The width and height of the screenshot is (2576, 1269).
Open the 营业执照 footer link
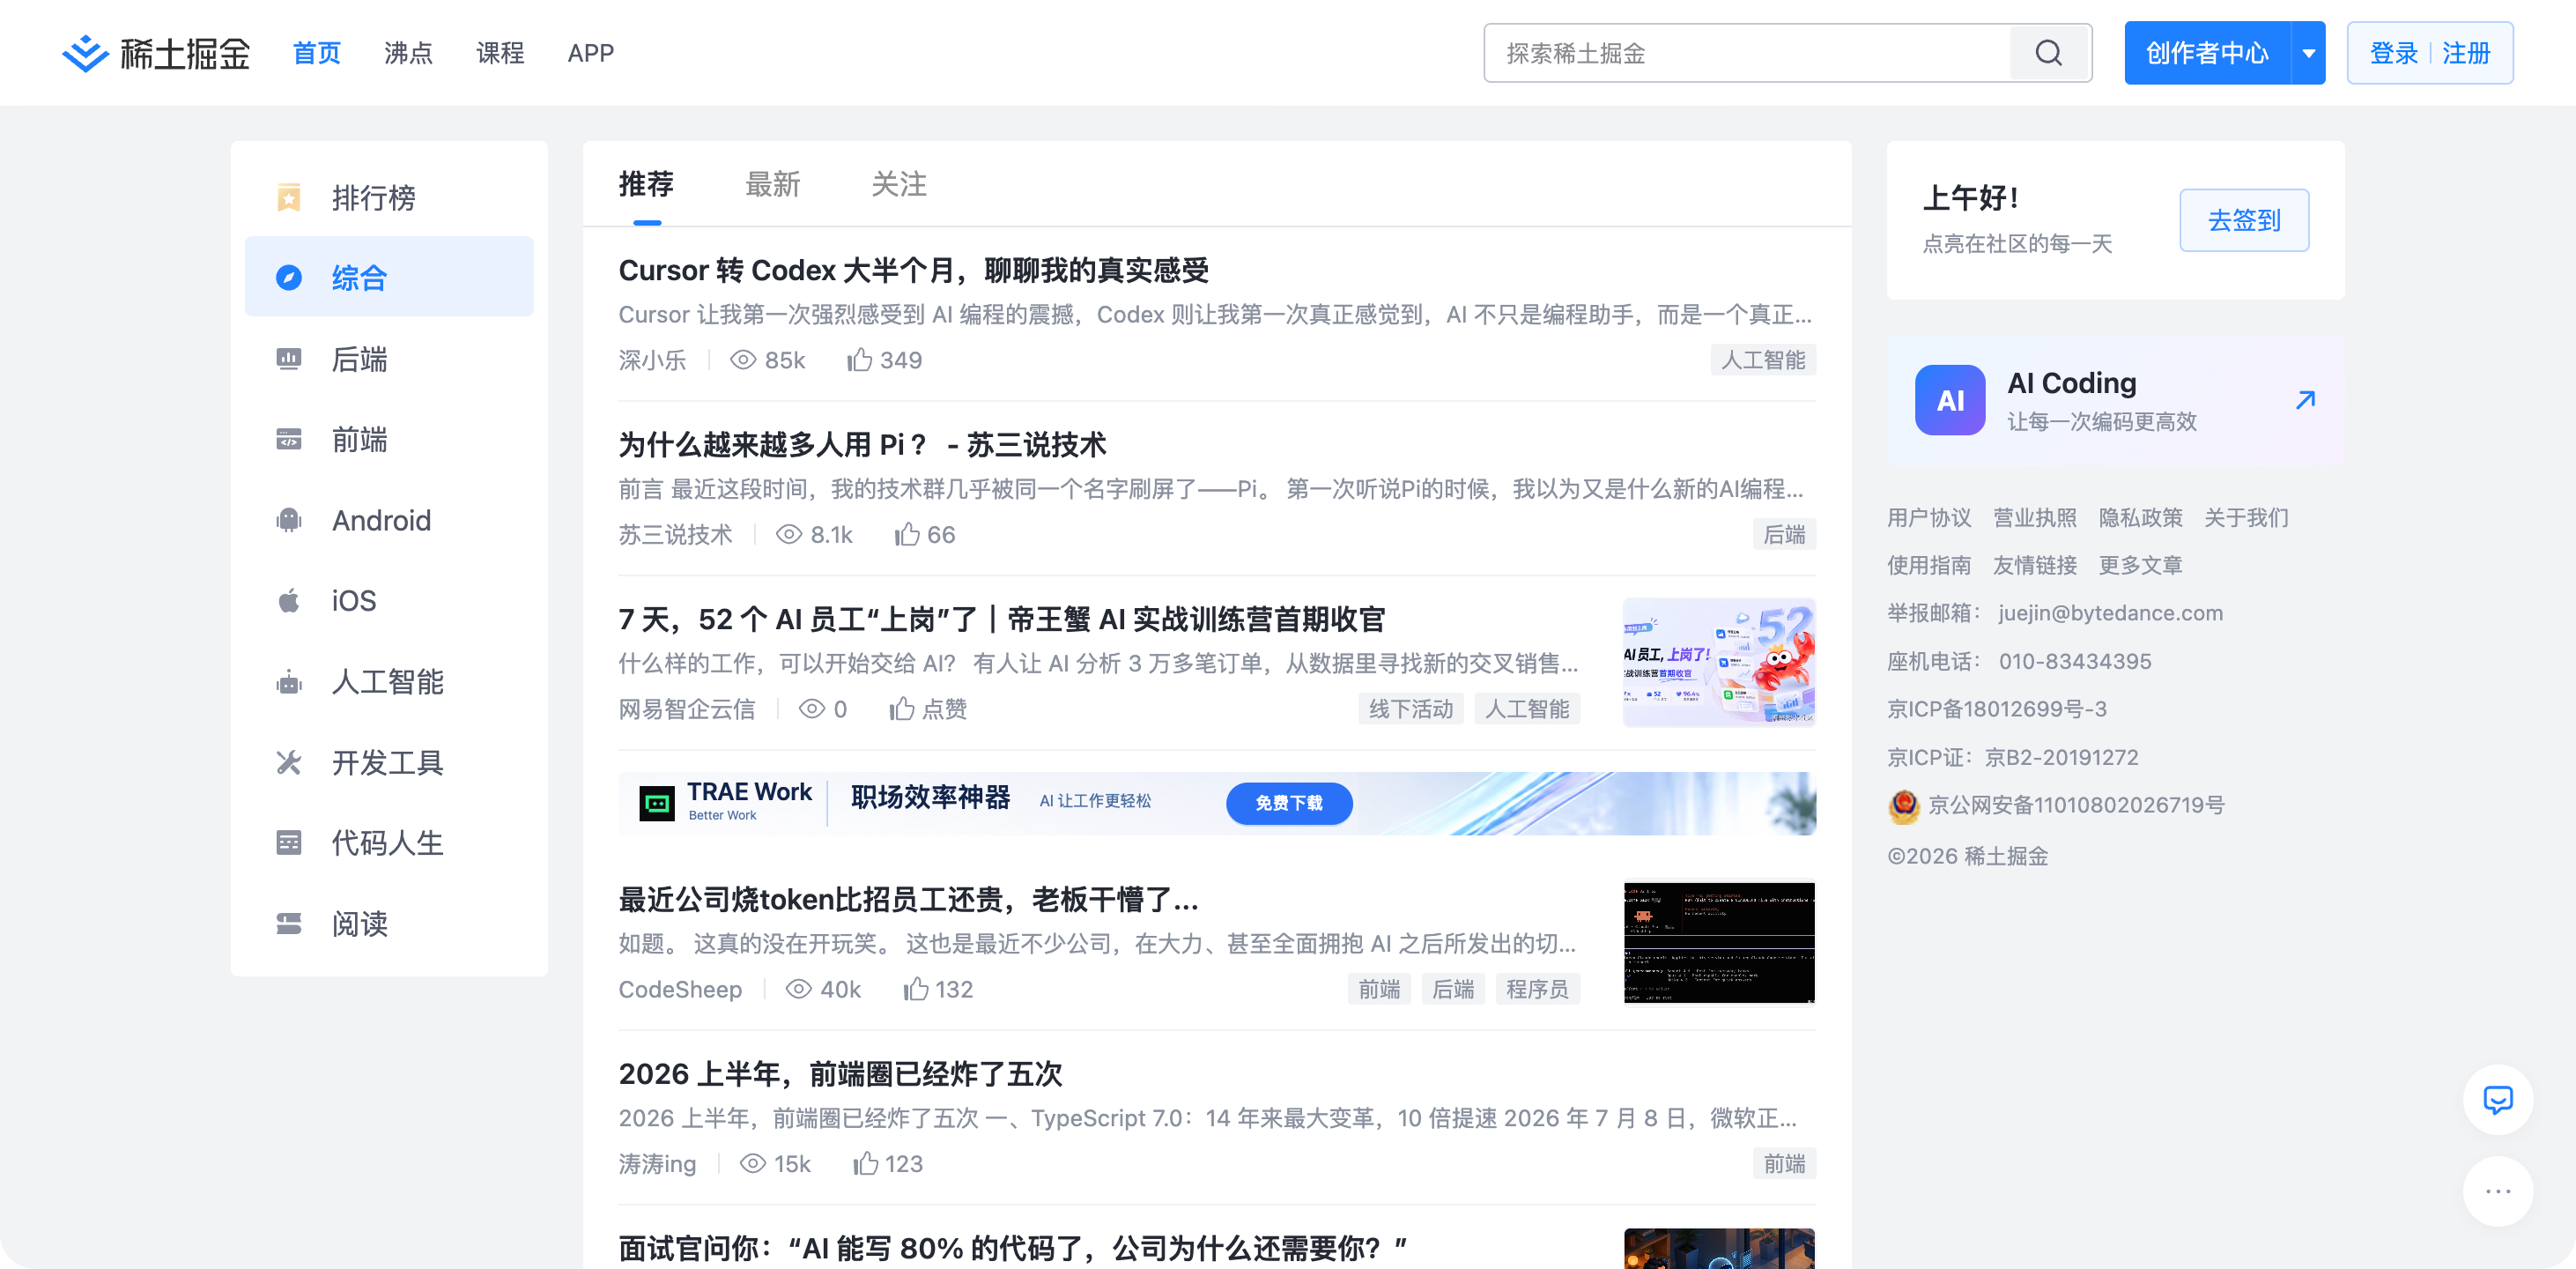(x=2035, y=517)
